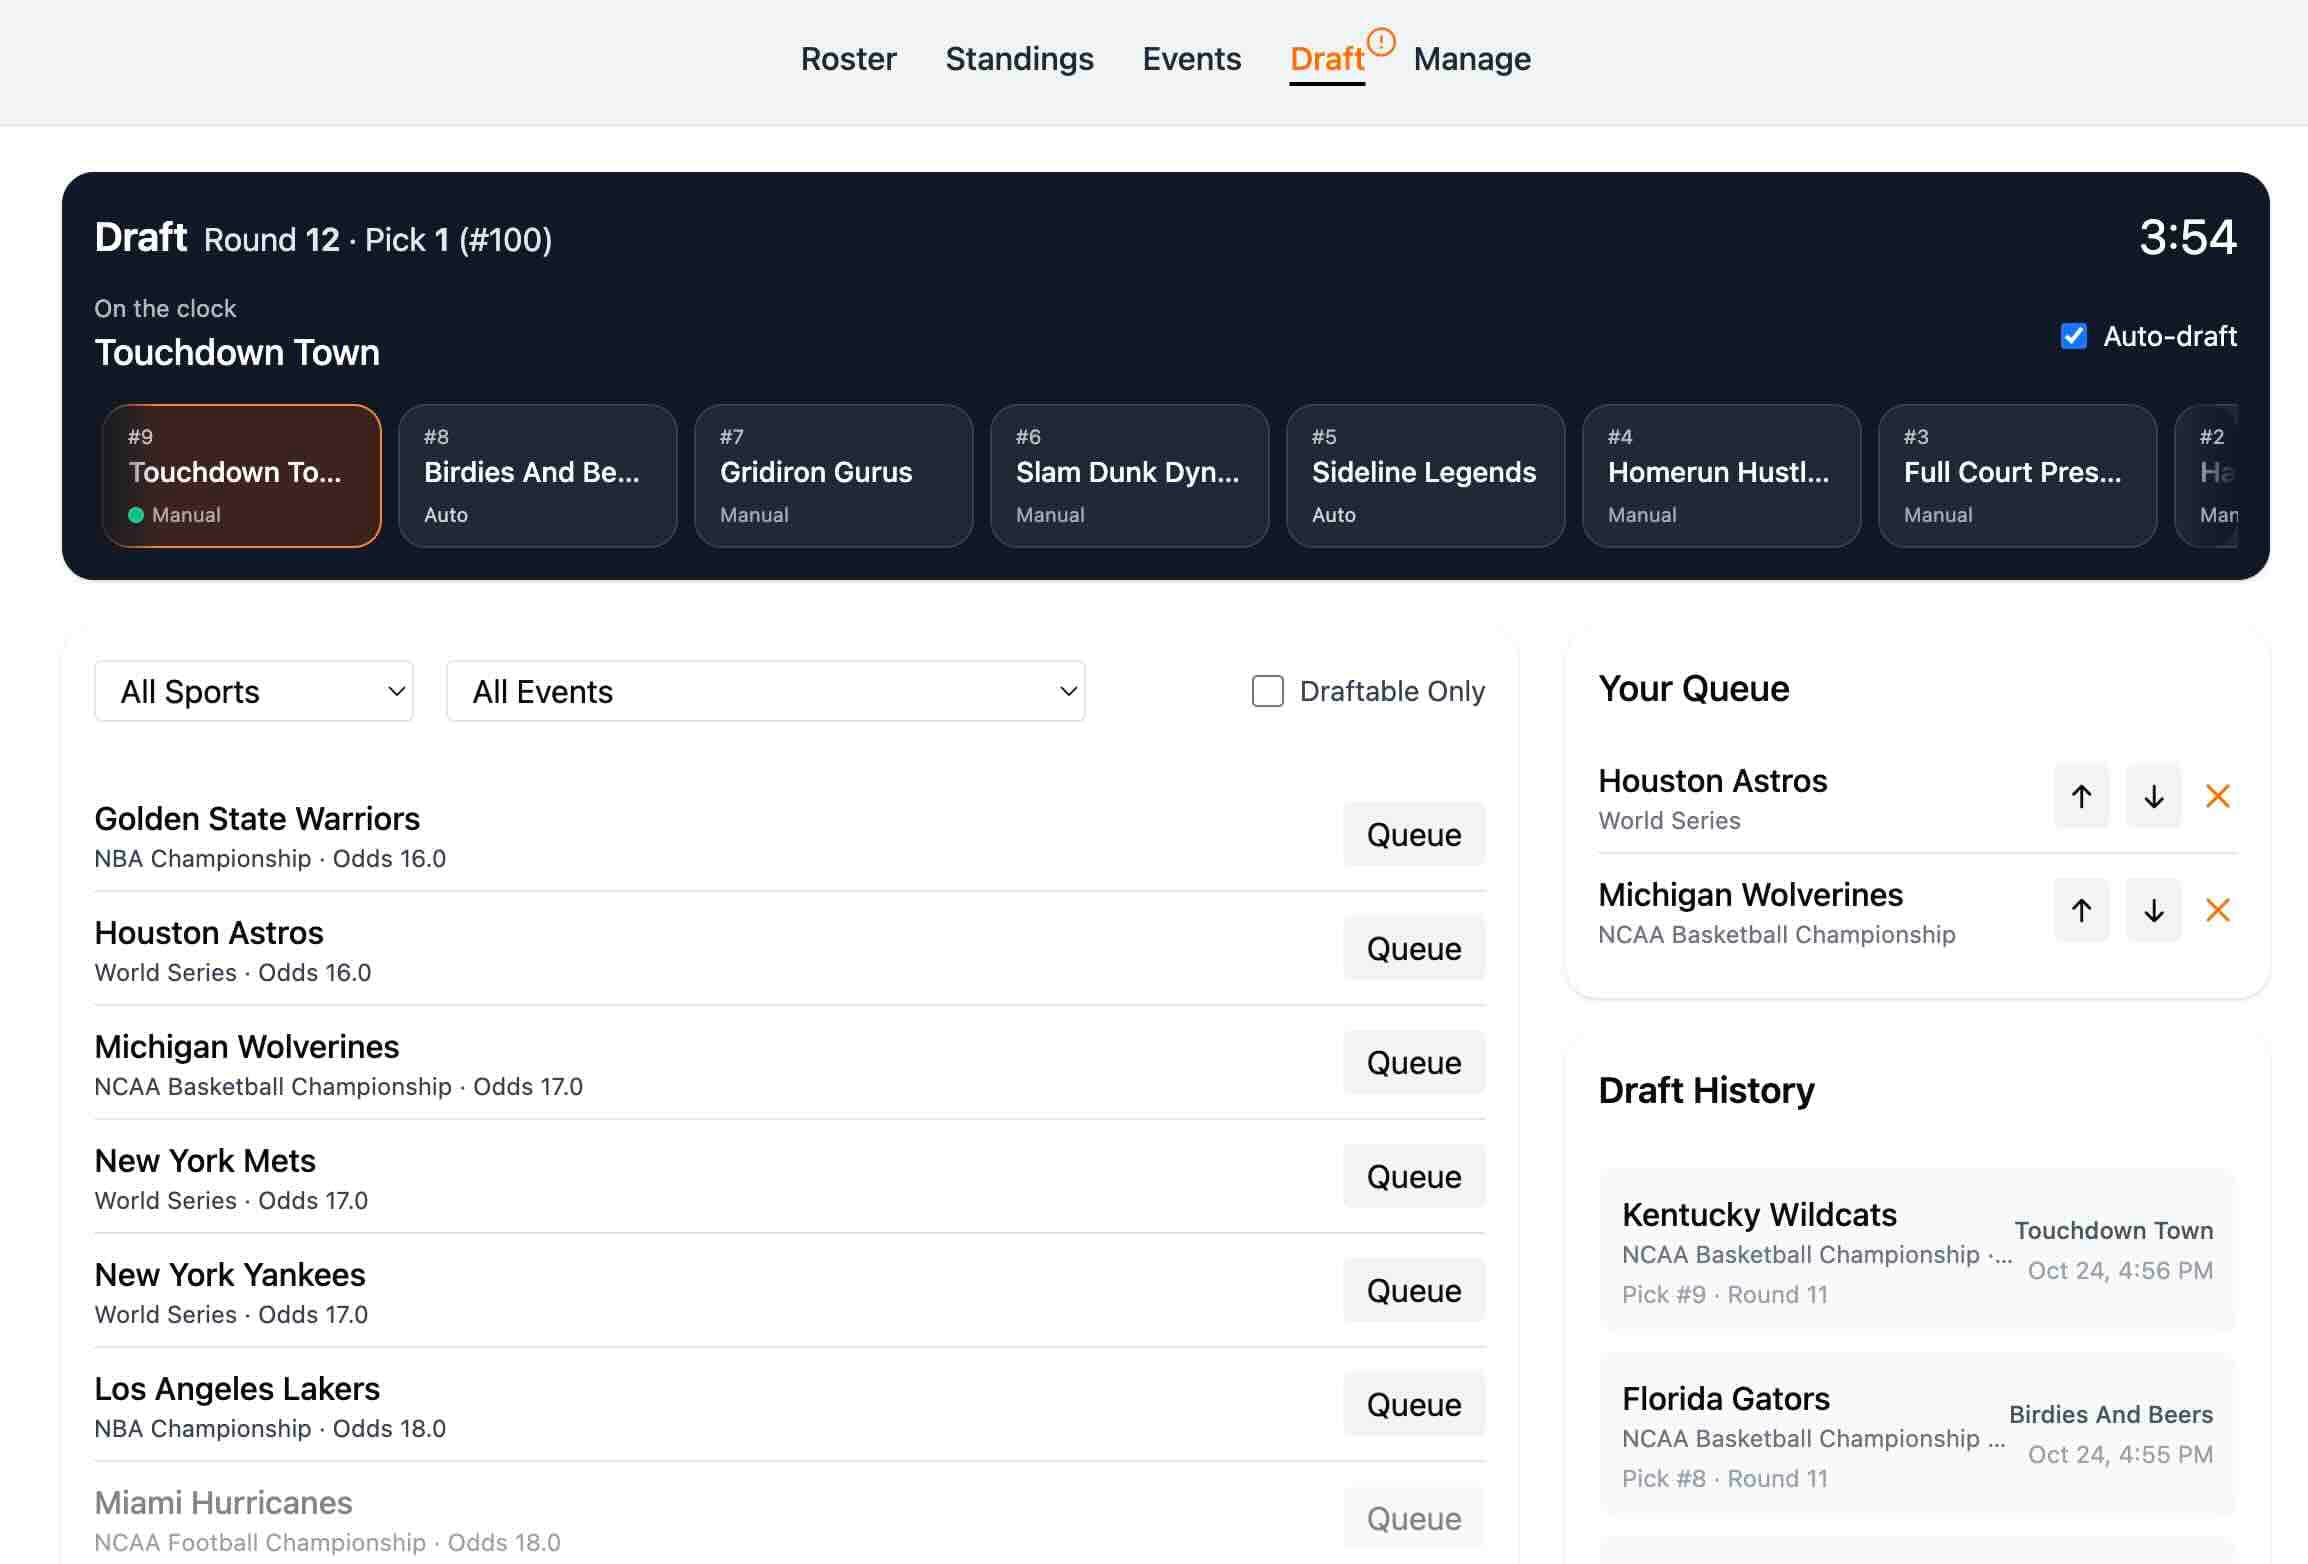Screen dimensions: 2308x1564
Task: Move Michigan Wolverines down in queue
Action: pos(2153,910)
